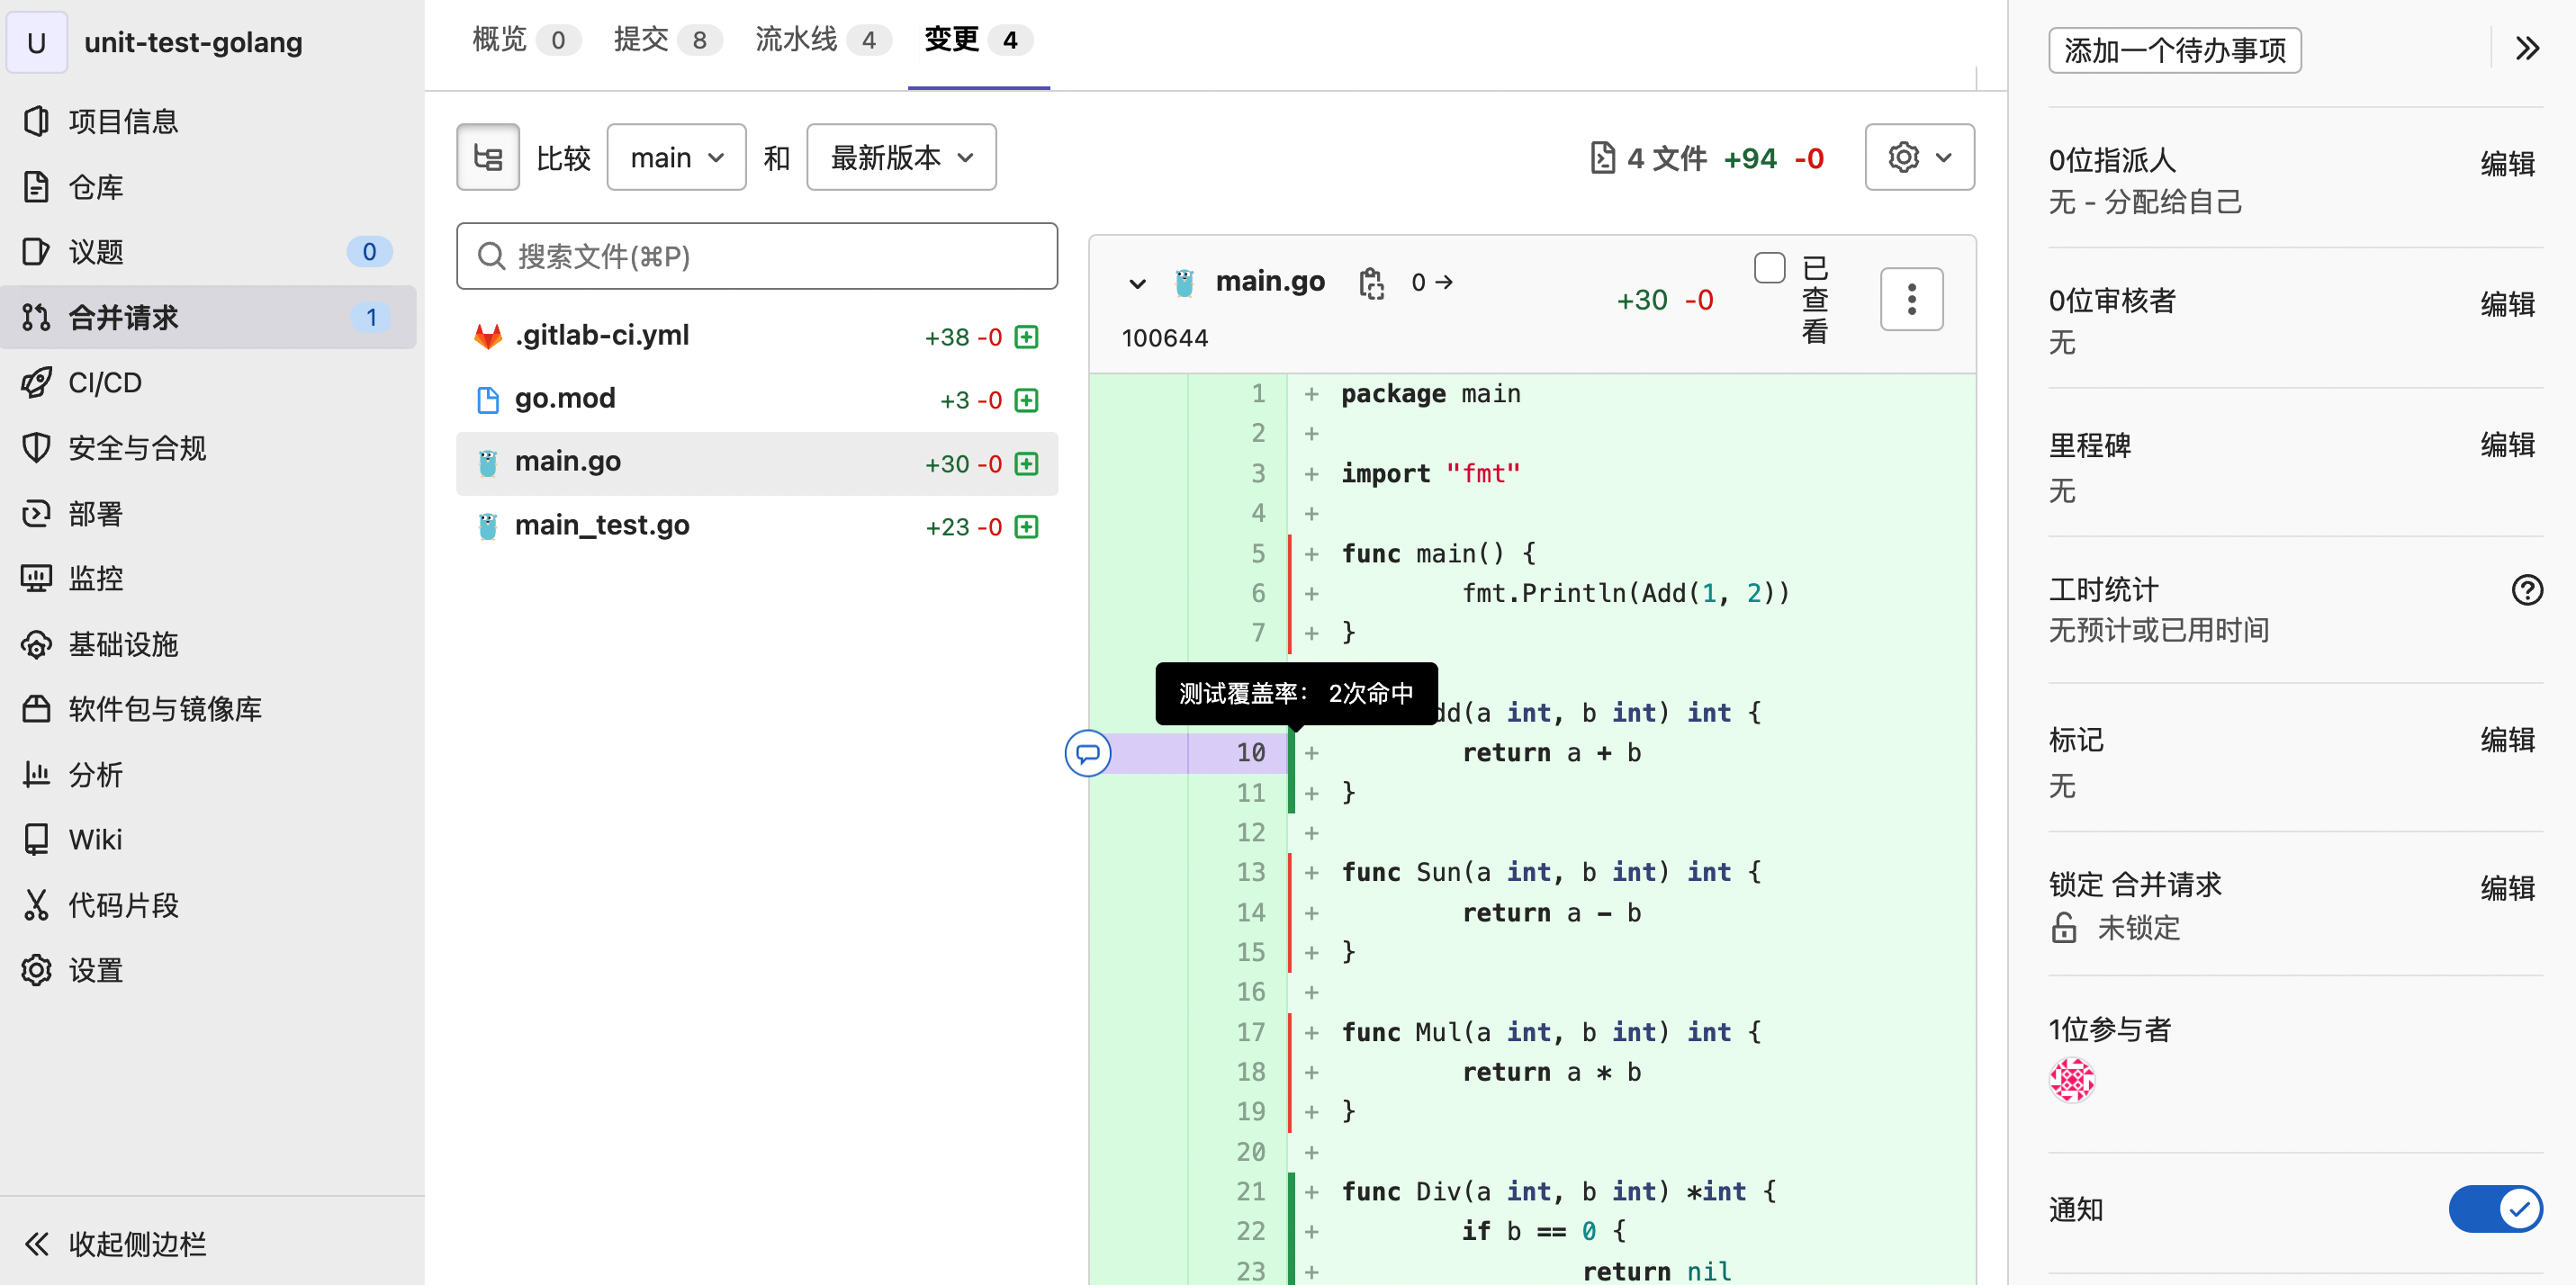Open CI/CD section in the sidebar
Viewport: 2576px width, 1285px height.
coord(105,382)
